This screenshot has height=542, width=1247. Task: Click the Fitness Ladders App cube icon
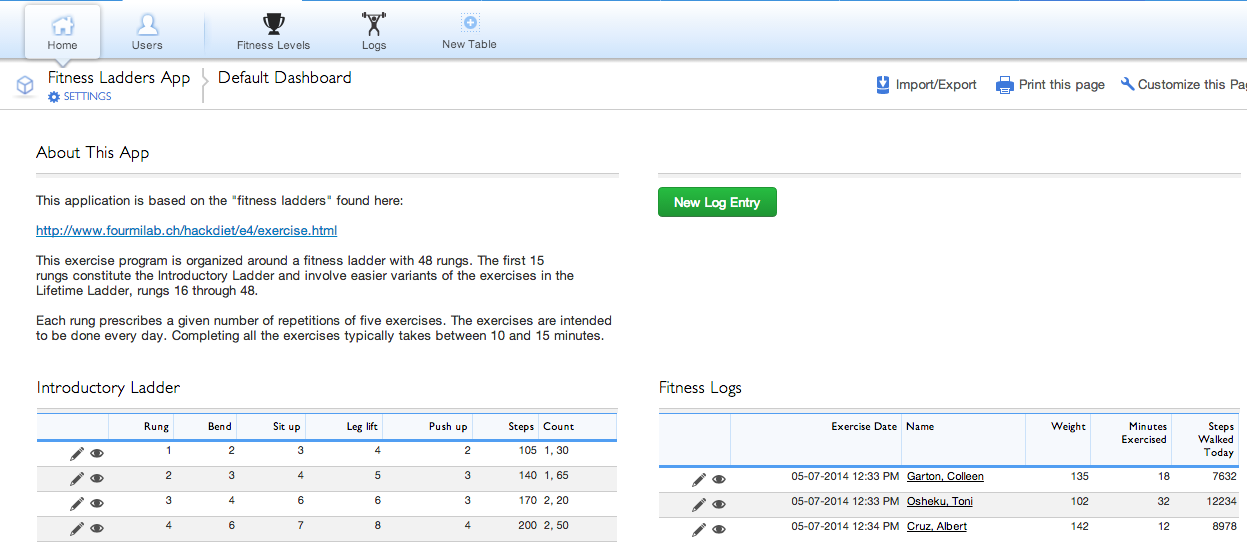[25, 86]
